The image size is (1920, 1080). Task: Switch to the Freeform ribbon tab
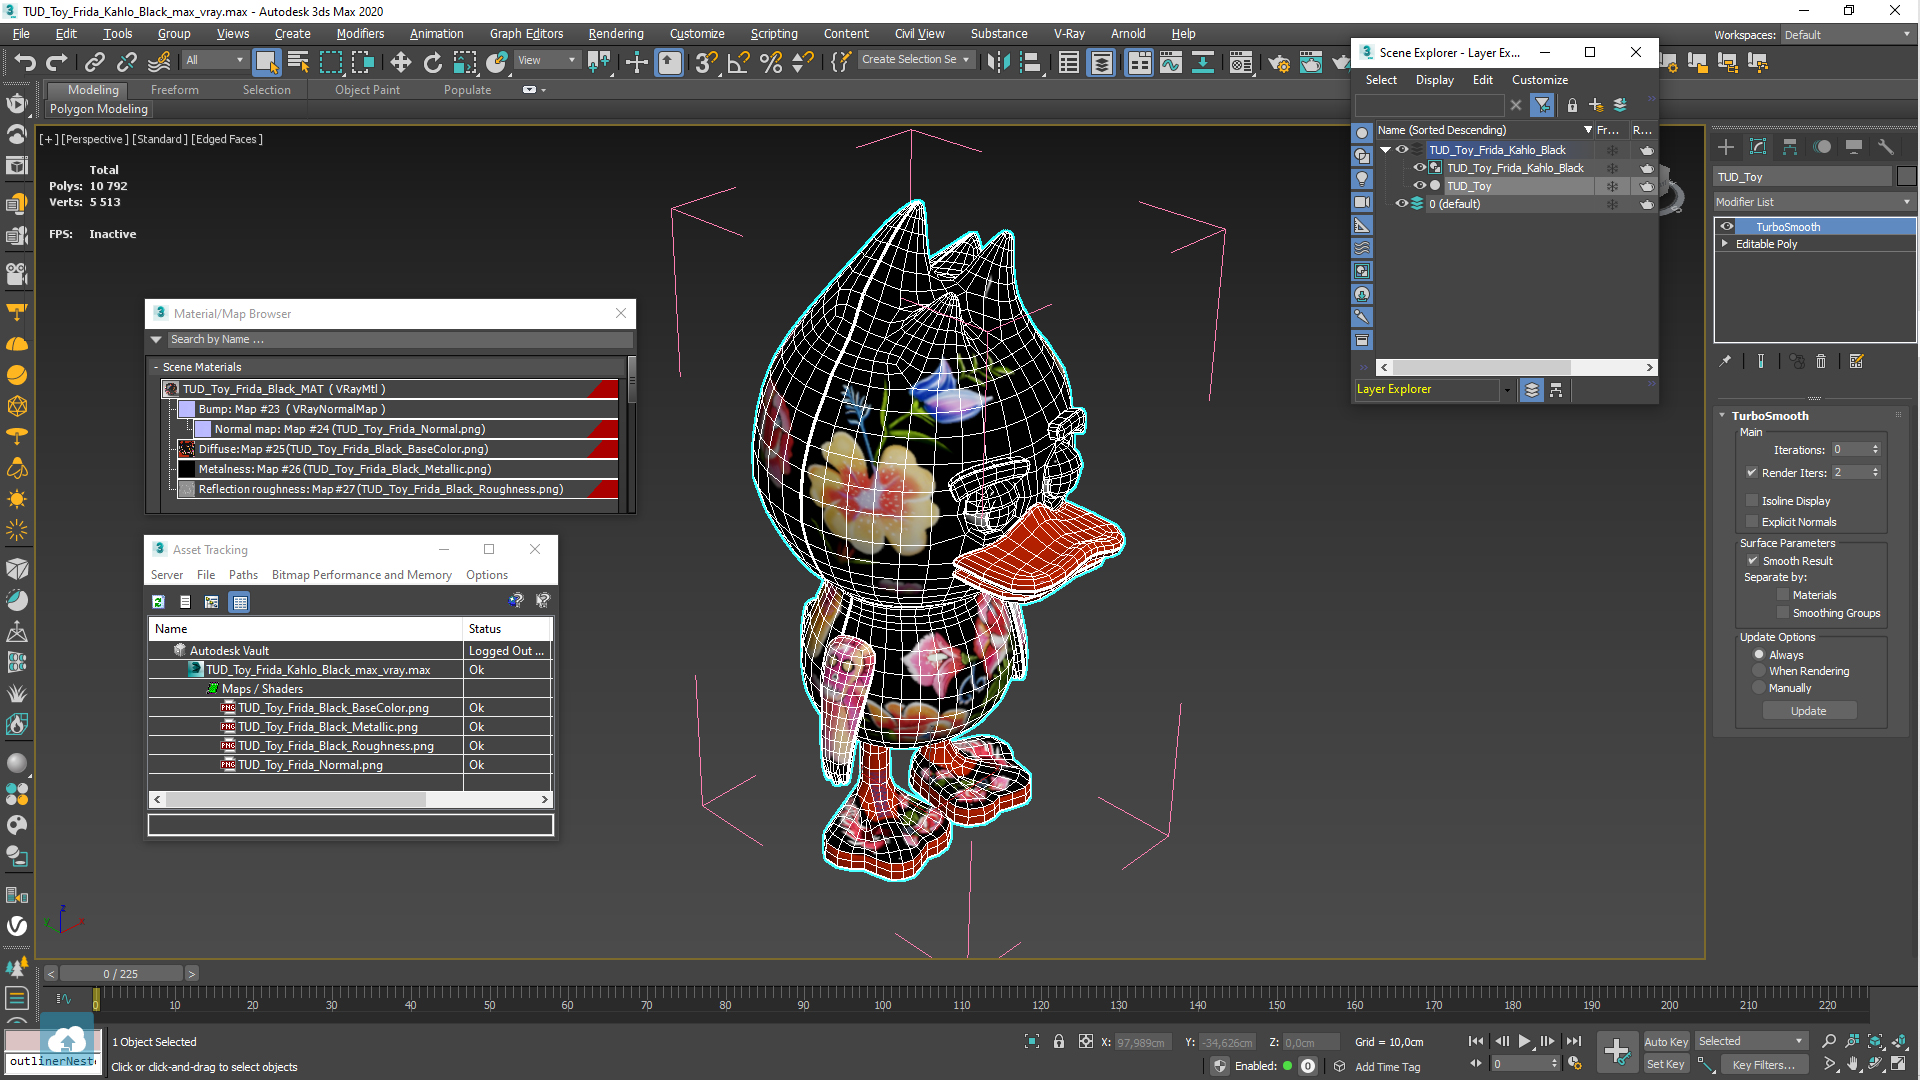pos(175,90)
